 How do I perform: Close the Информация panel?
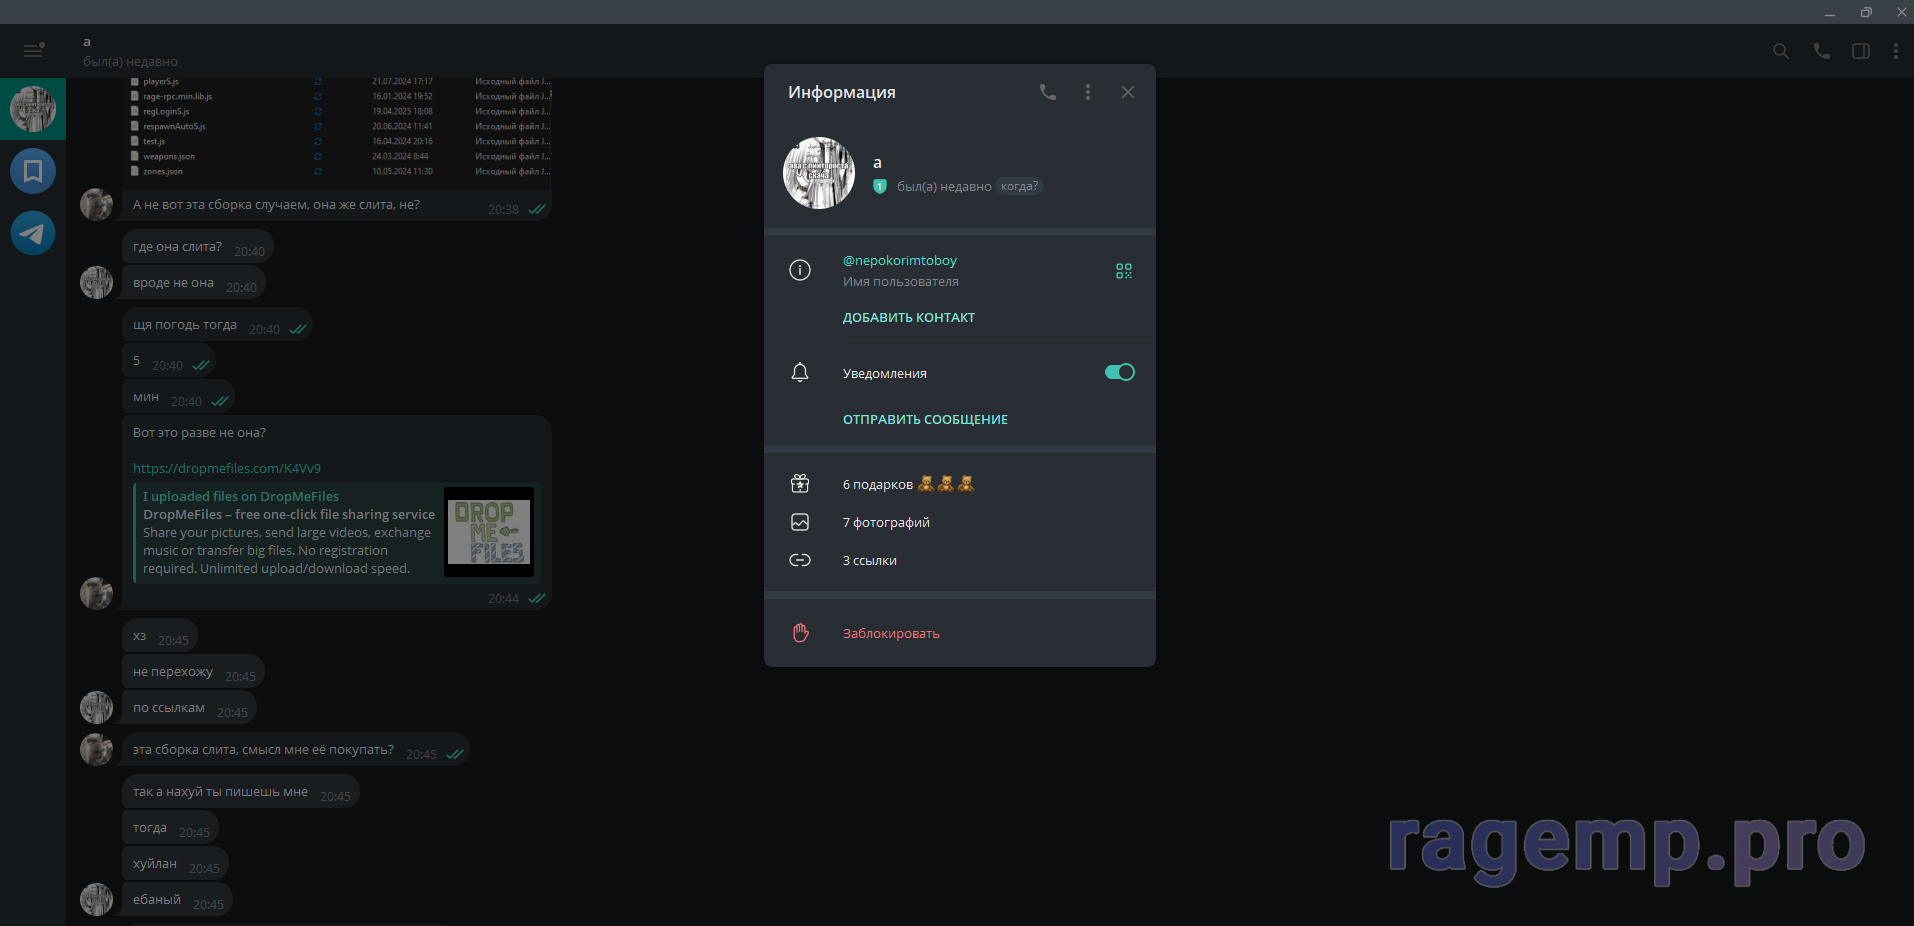point(1128,92)
